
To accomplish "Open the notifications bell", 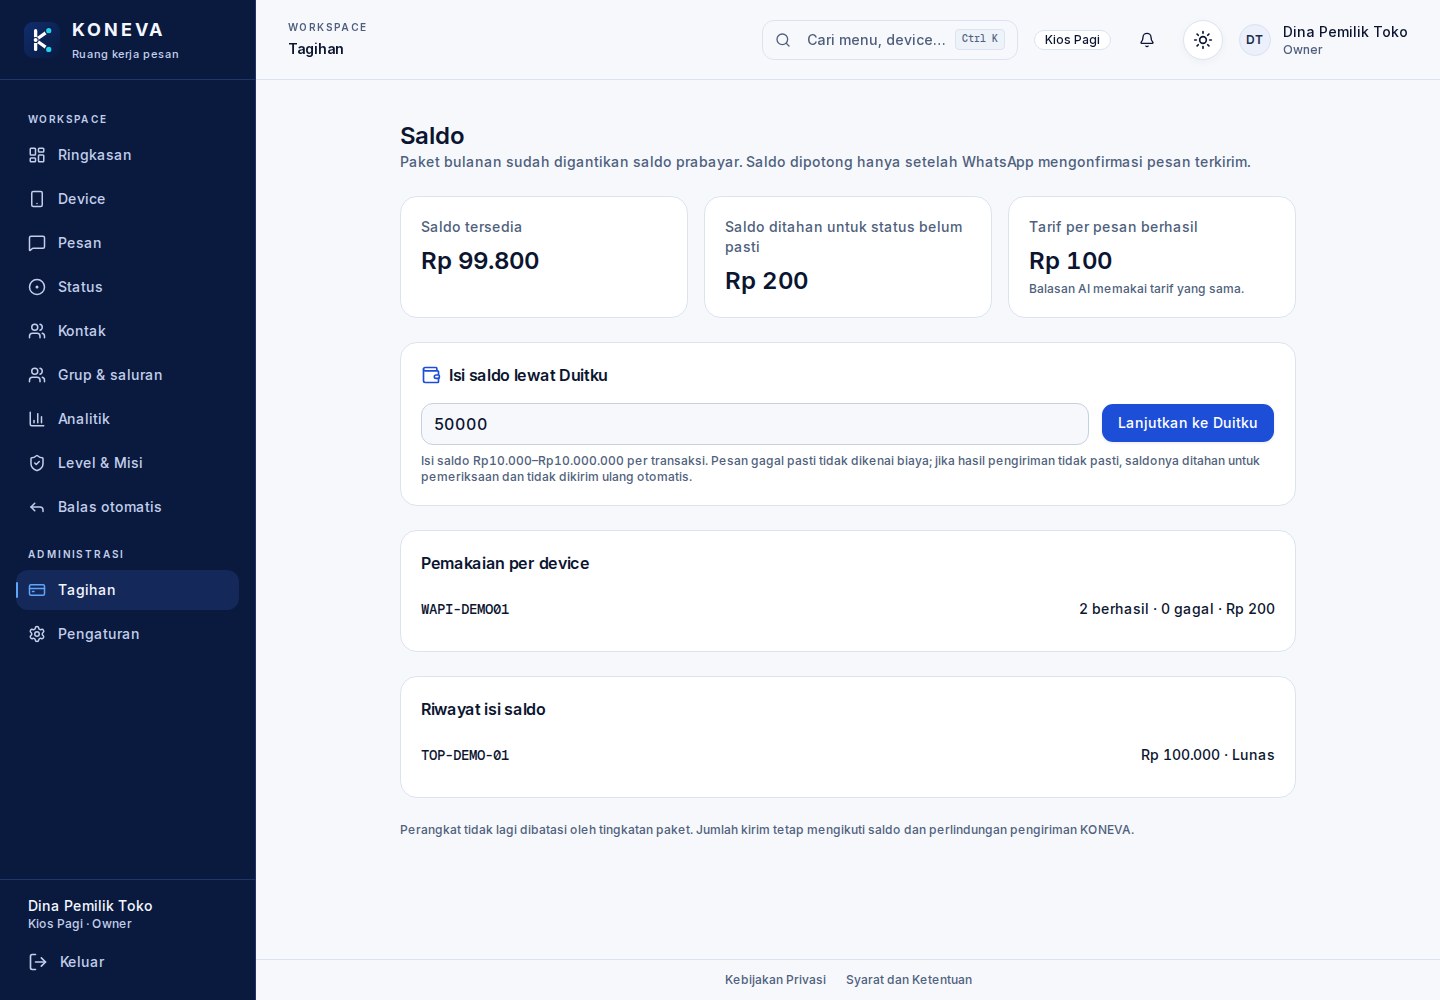I will click(1147, 40).
